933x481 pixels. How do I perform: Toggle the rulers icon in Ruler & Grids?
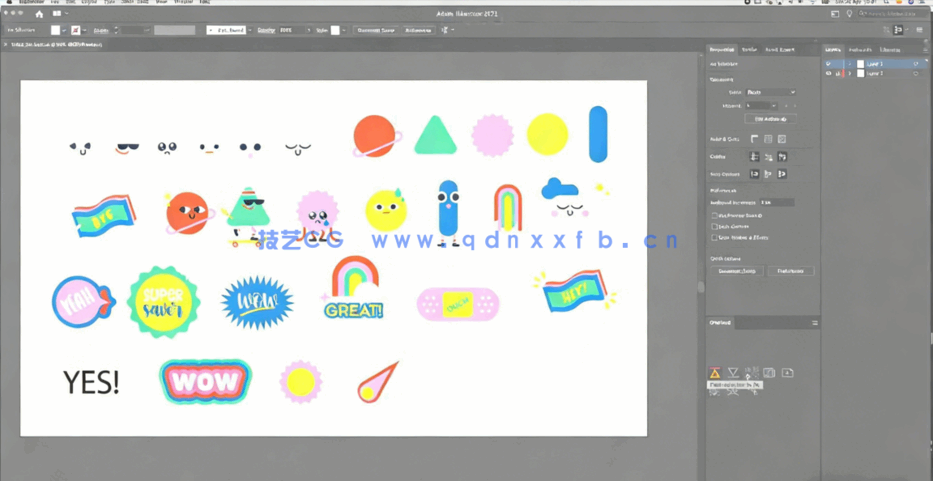tap(755, 139)
